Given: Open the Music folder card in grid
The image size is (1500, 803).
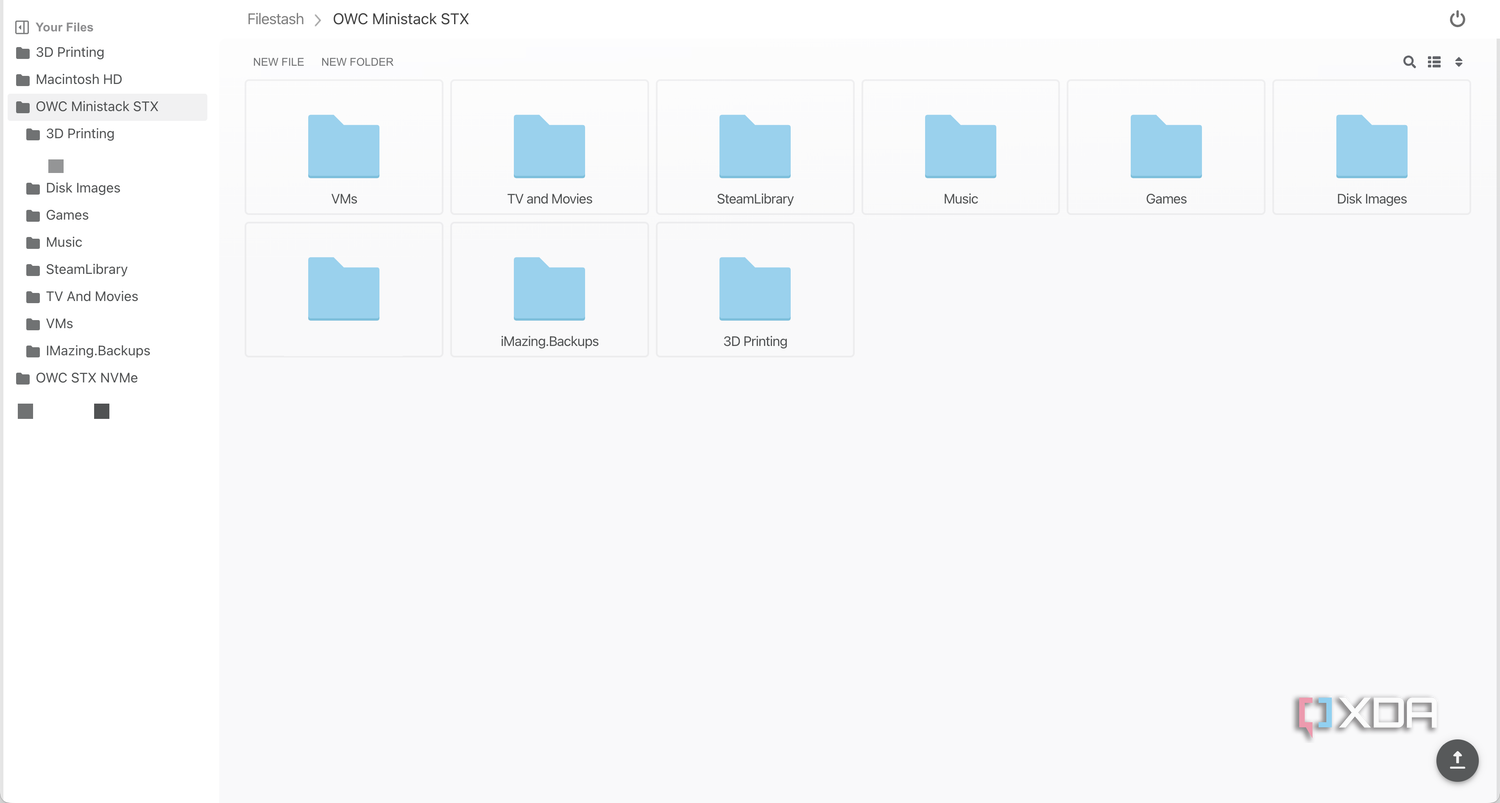Looking at the screenshot, I should click(961, 147).
